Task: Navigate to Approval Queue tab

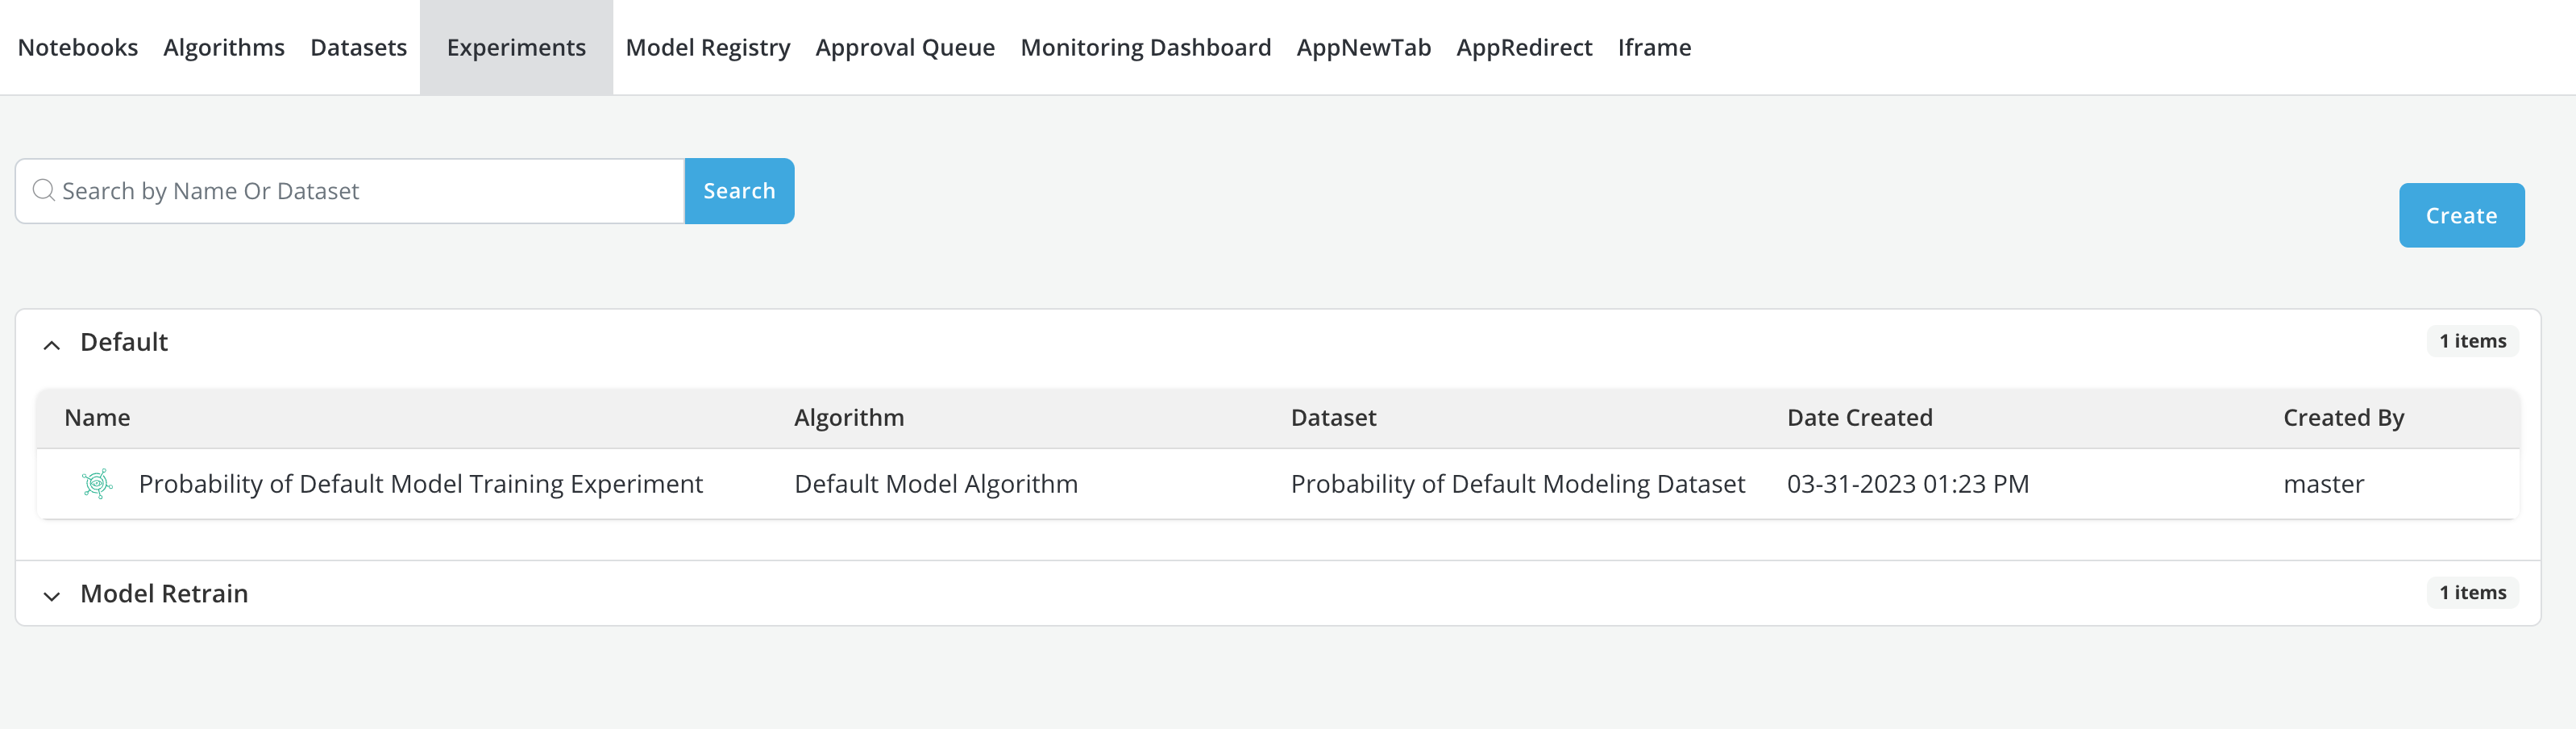Action: pyautogui.click(x=904, y=48)
